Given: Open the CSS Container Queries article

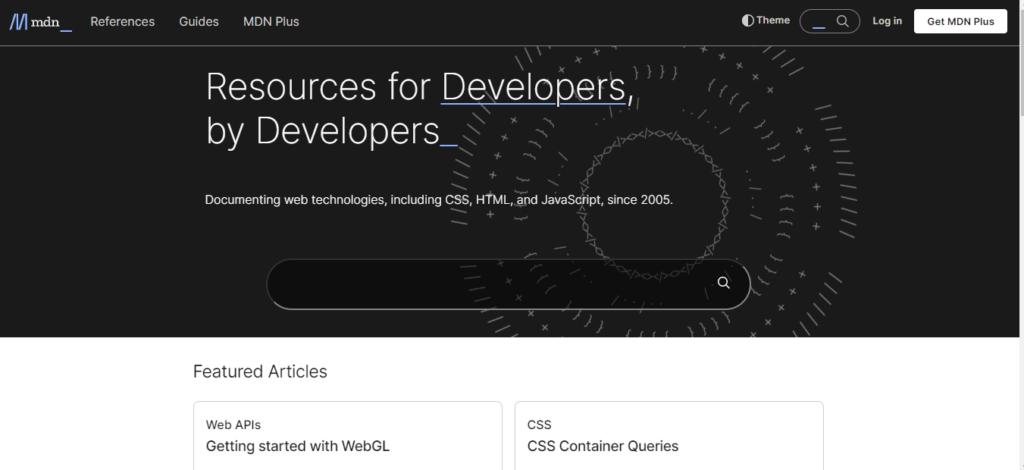Looking at the screenshot, I should coord(603,446).
